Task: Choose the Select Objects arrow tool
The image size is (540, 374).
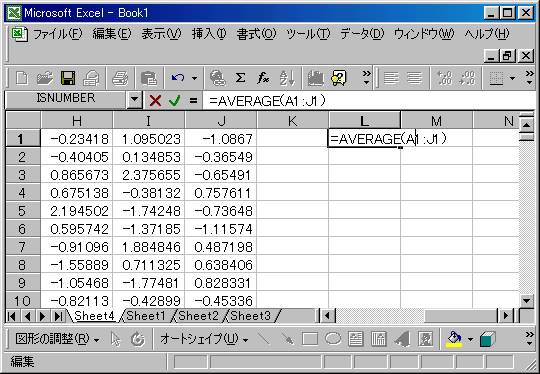Action: tap(116, 339)
